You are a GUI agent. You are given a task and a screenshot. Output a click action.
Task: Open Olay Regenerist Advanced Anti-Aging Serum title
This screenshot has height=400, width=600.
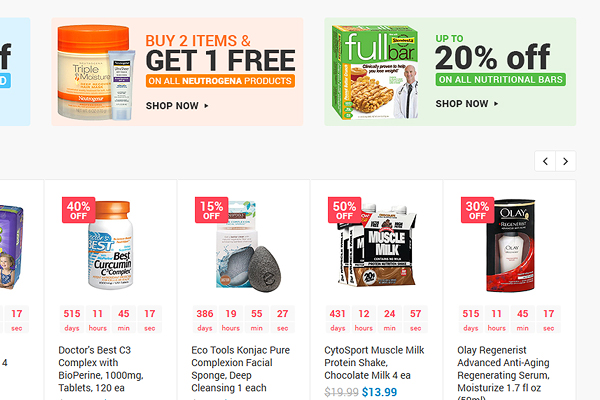point(503,371)
